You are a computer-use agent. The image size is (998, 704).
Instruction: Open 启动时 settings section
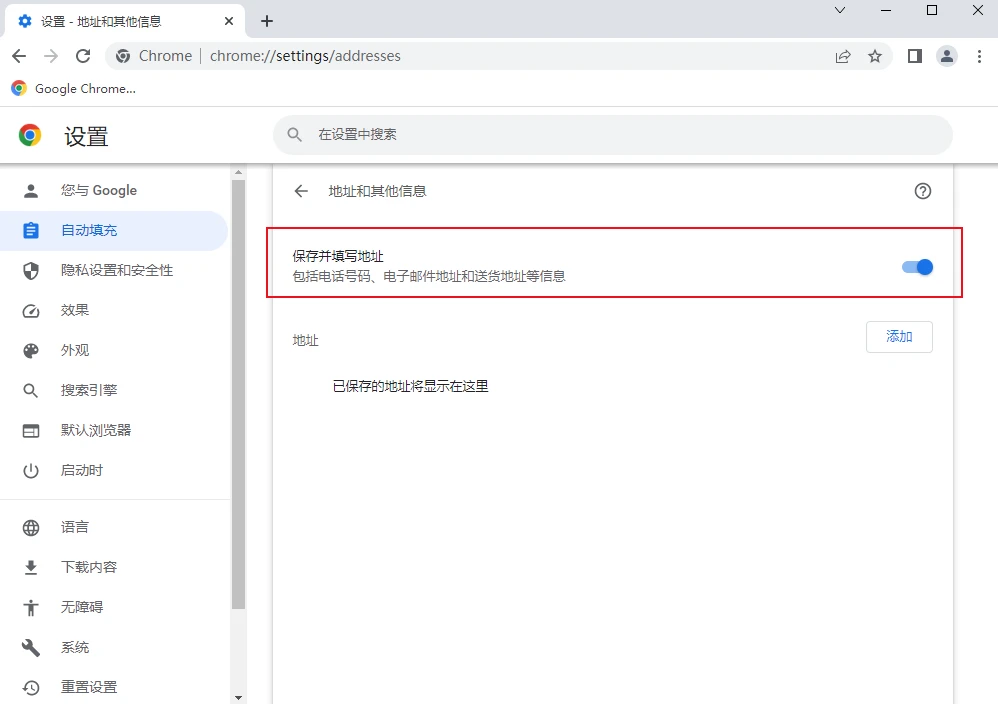point(115,470)
